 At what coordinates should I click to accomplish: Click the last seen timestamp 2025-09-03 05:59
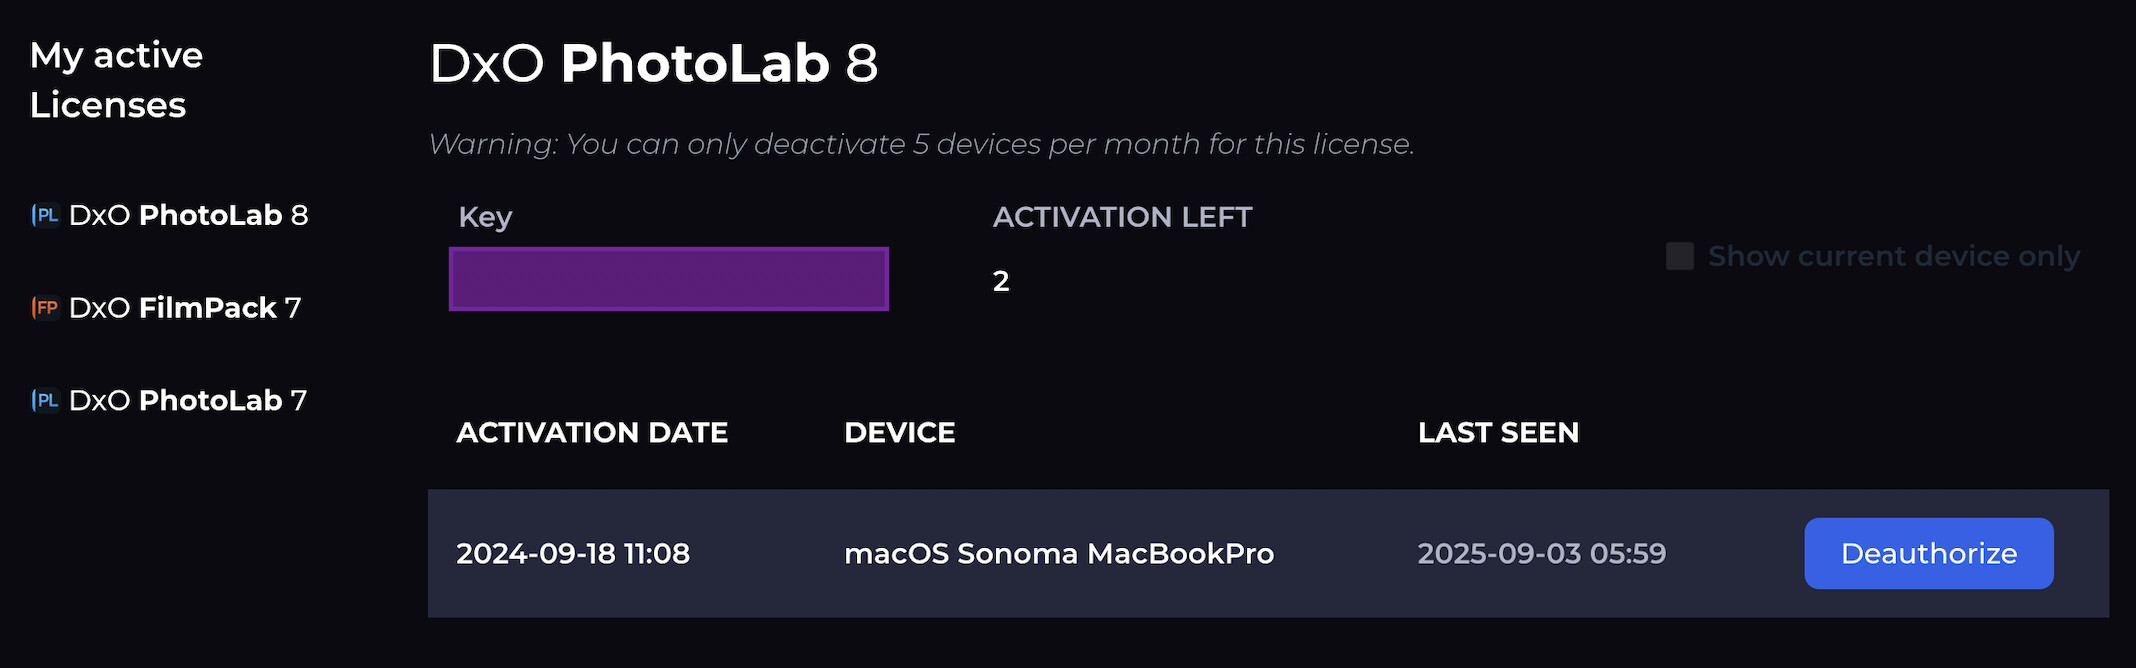(x=1541, y=553)
